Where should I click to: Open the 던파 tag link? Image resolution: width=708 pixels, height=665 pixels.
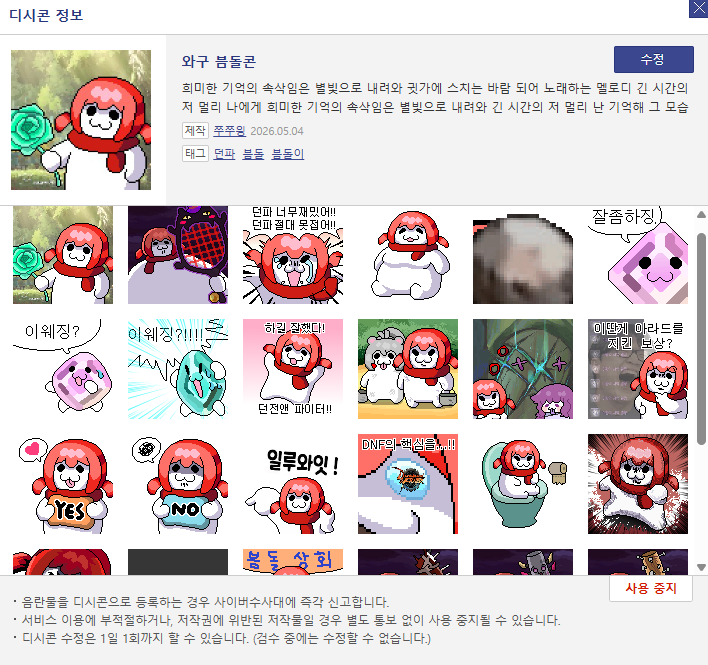(x=224, y=154)
